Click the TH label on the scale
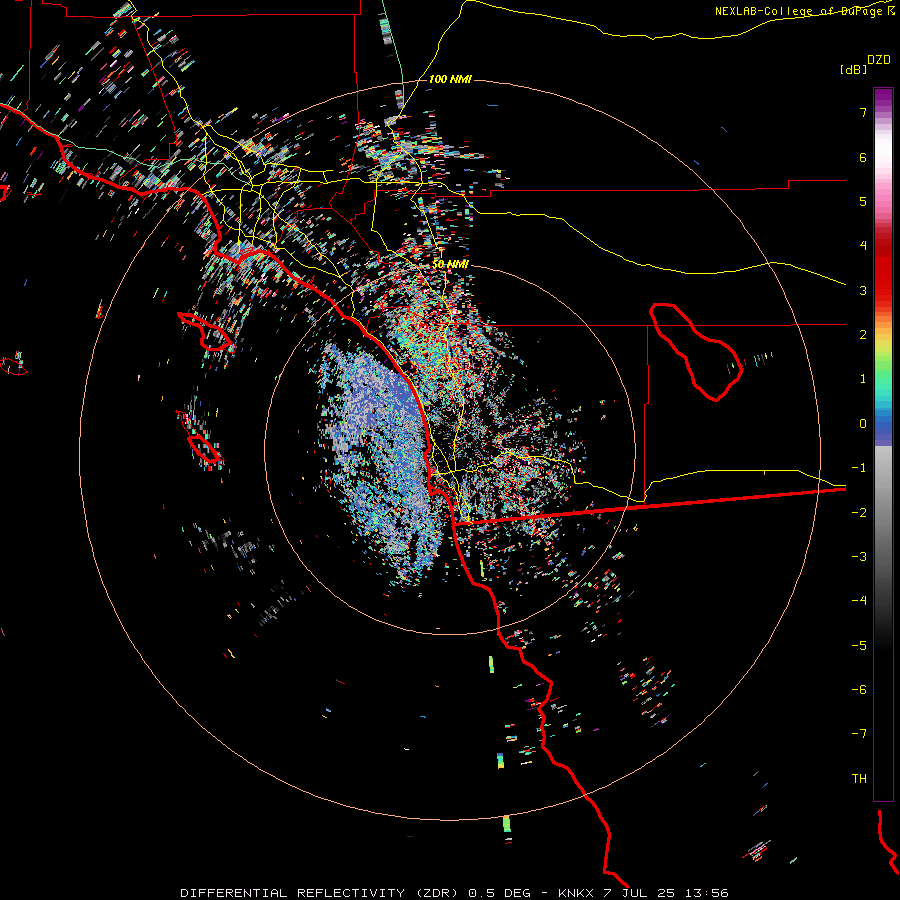Screen dimensions: 900x900 coord(859,779)
